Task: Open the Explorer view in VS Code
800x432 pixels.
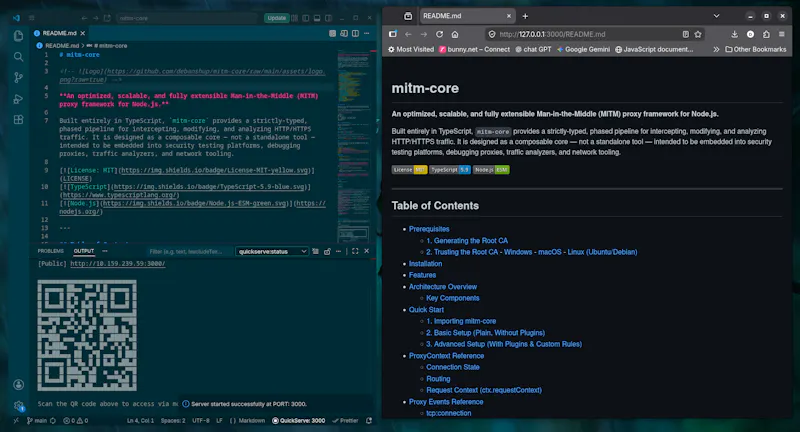Action: 18,36
